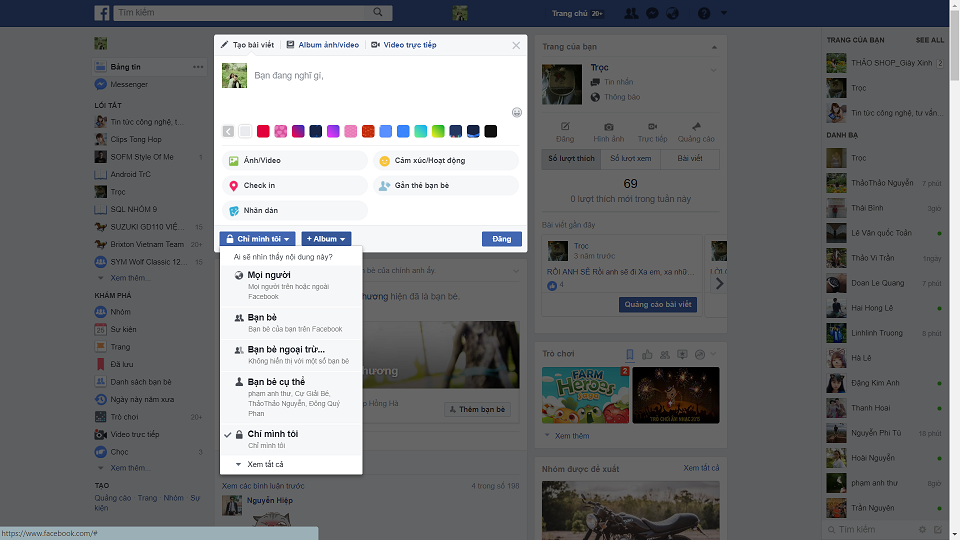Open friend requests icon in top bar
The height and width of the screenshot is (540, 960).
pos(631,13)
